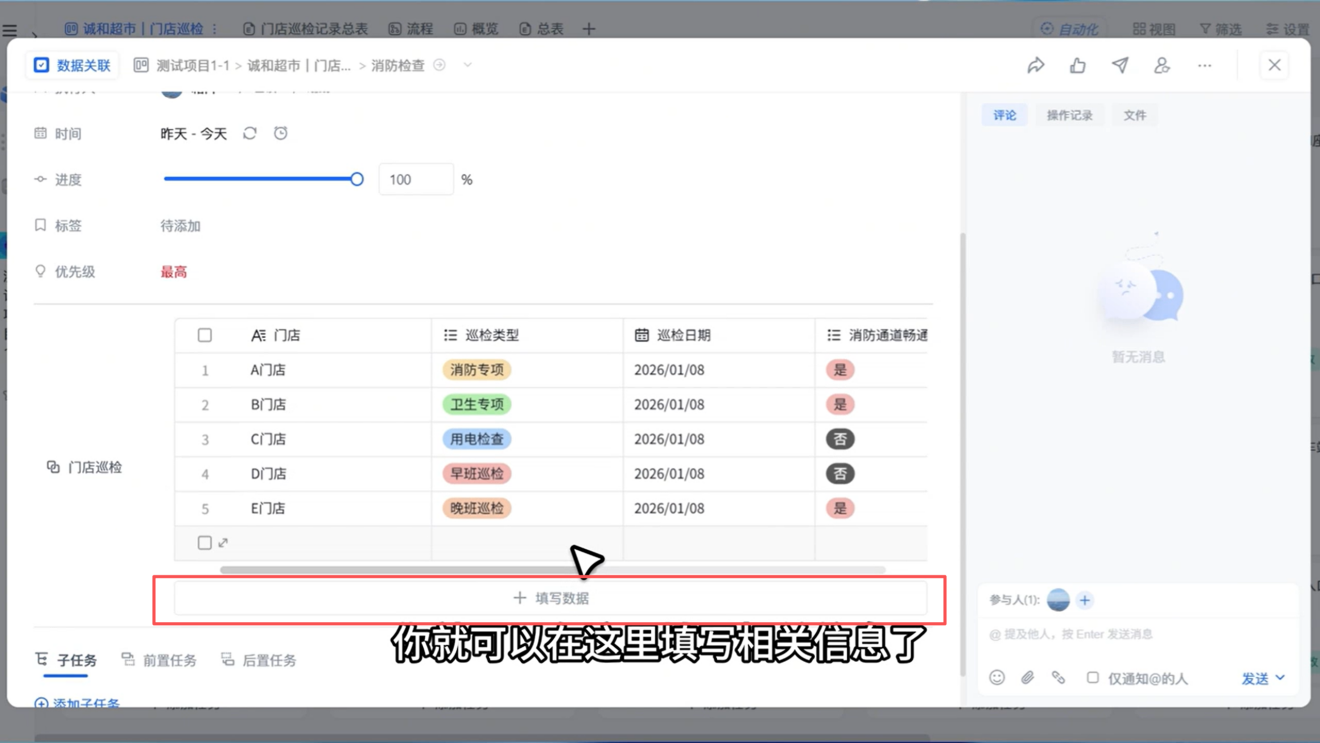
Task: Click the plus add-tab icon in background bar
Action: click(589, 29)
